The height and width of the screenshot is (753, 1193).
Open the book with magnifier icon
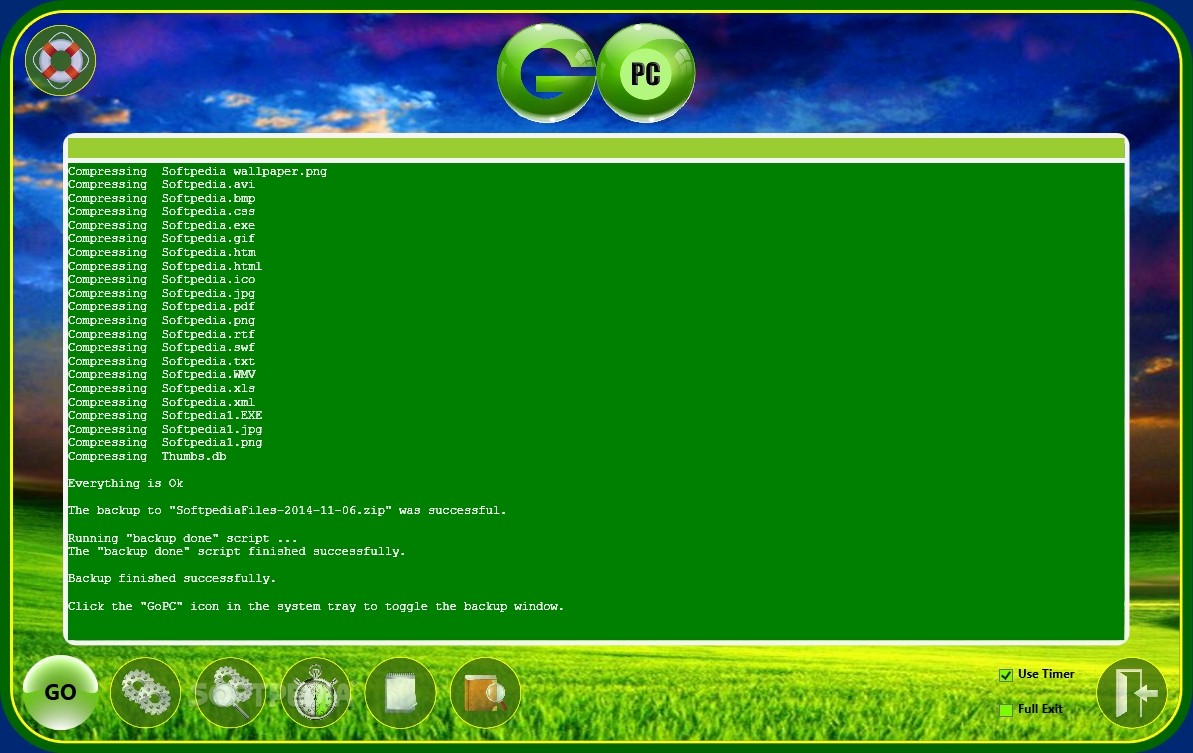[485, 693]
